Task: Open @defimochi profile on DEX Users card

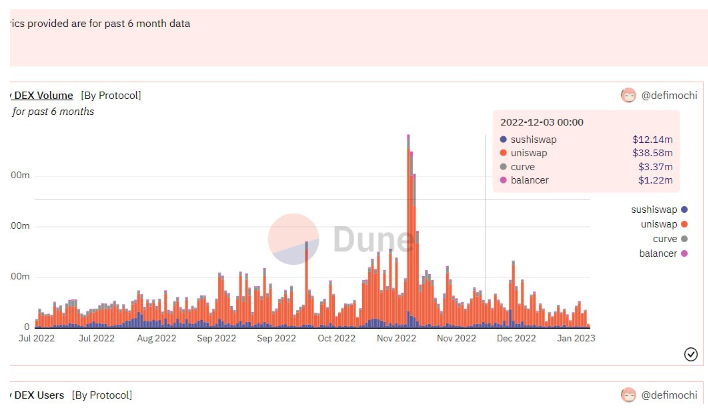Action: tap(669, 395)
